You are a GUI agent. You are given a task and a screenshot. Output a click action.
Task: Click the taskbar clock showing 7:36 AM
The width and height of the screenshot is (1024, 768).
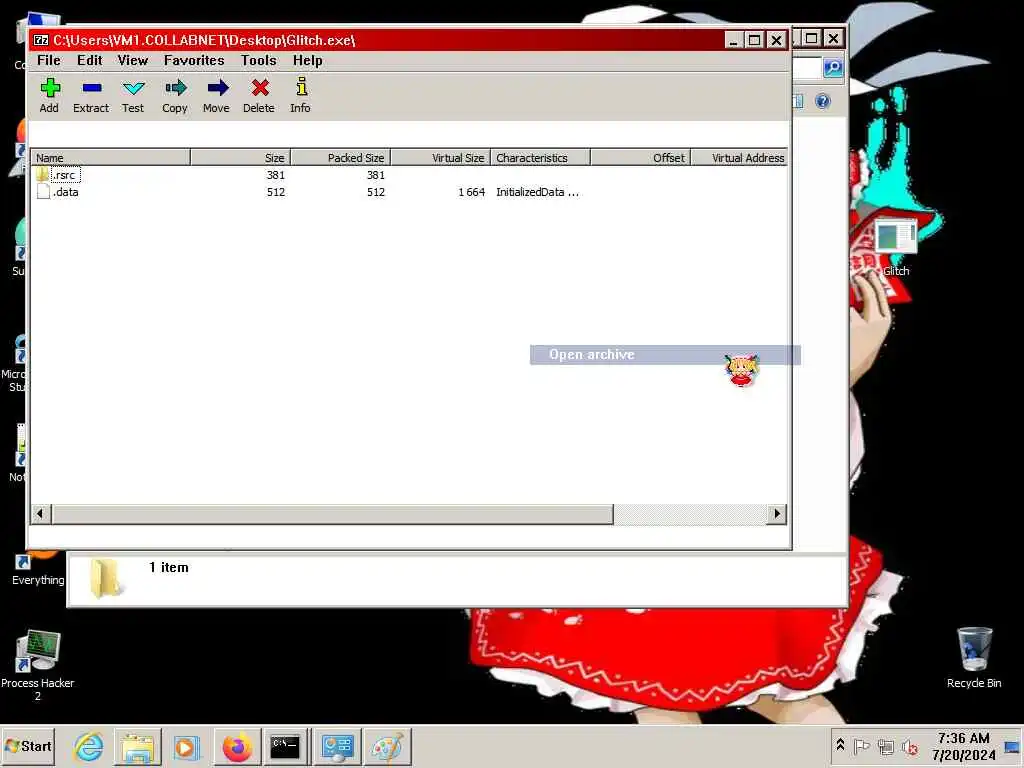[963, 746]
